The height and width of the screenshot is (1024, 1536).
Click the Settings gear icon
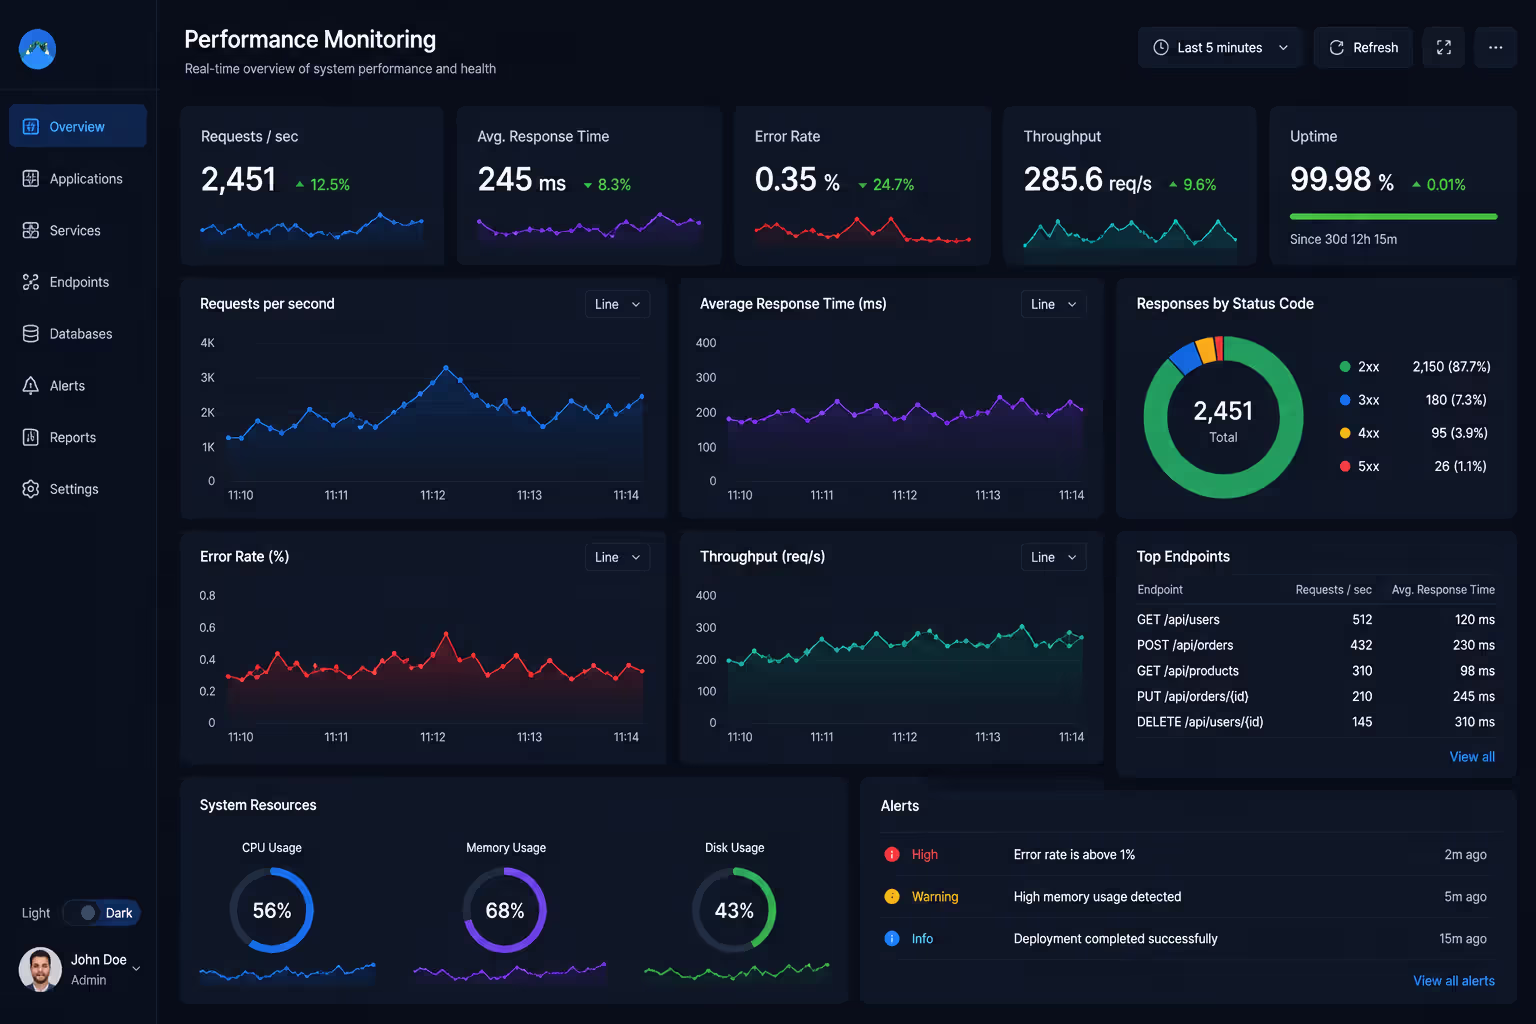click(x=31, y=489)
